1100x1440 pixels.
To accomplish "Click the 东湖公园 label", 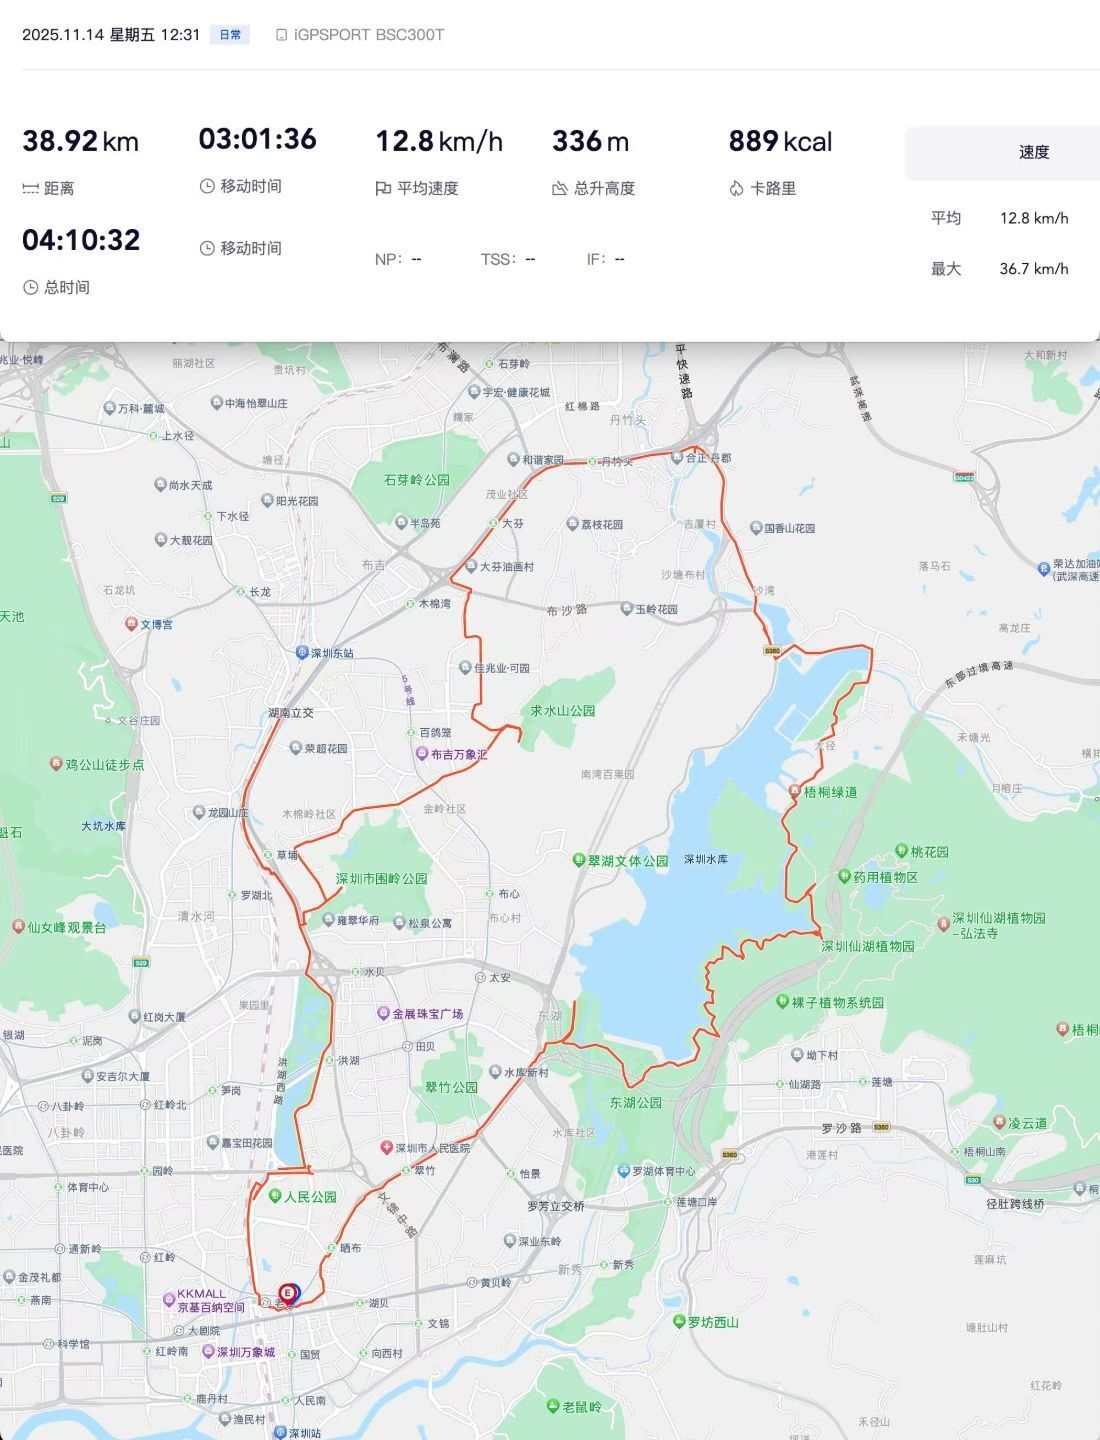I will point(636,1103).
